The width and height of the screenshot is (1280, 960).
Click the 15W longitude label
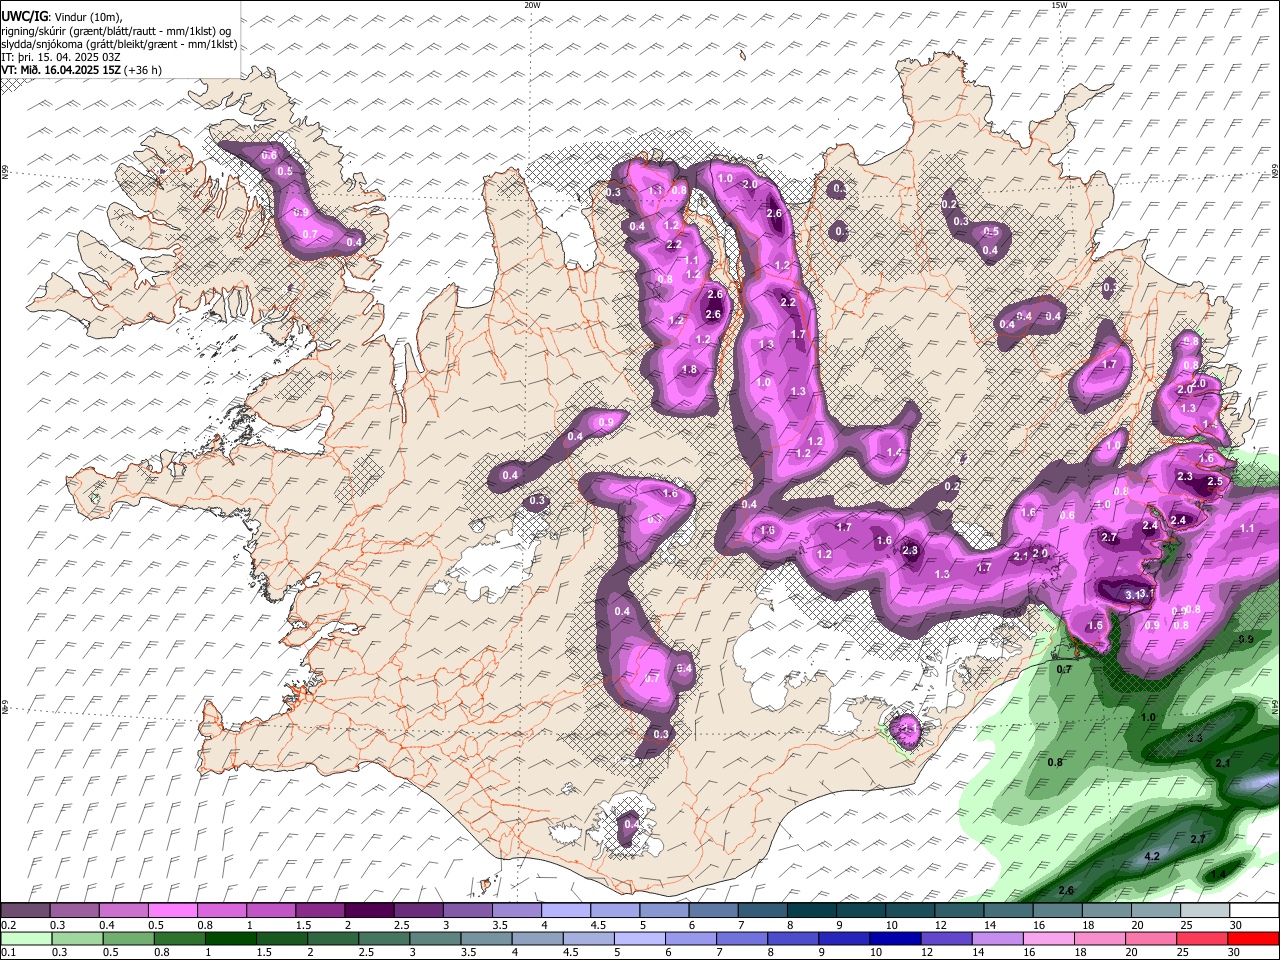pos(1059,5)
